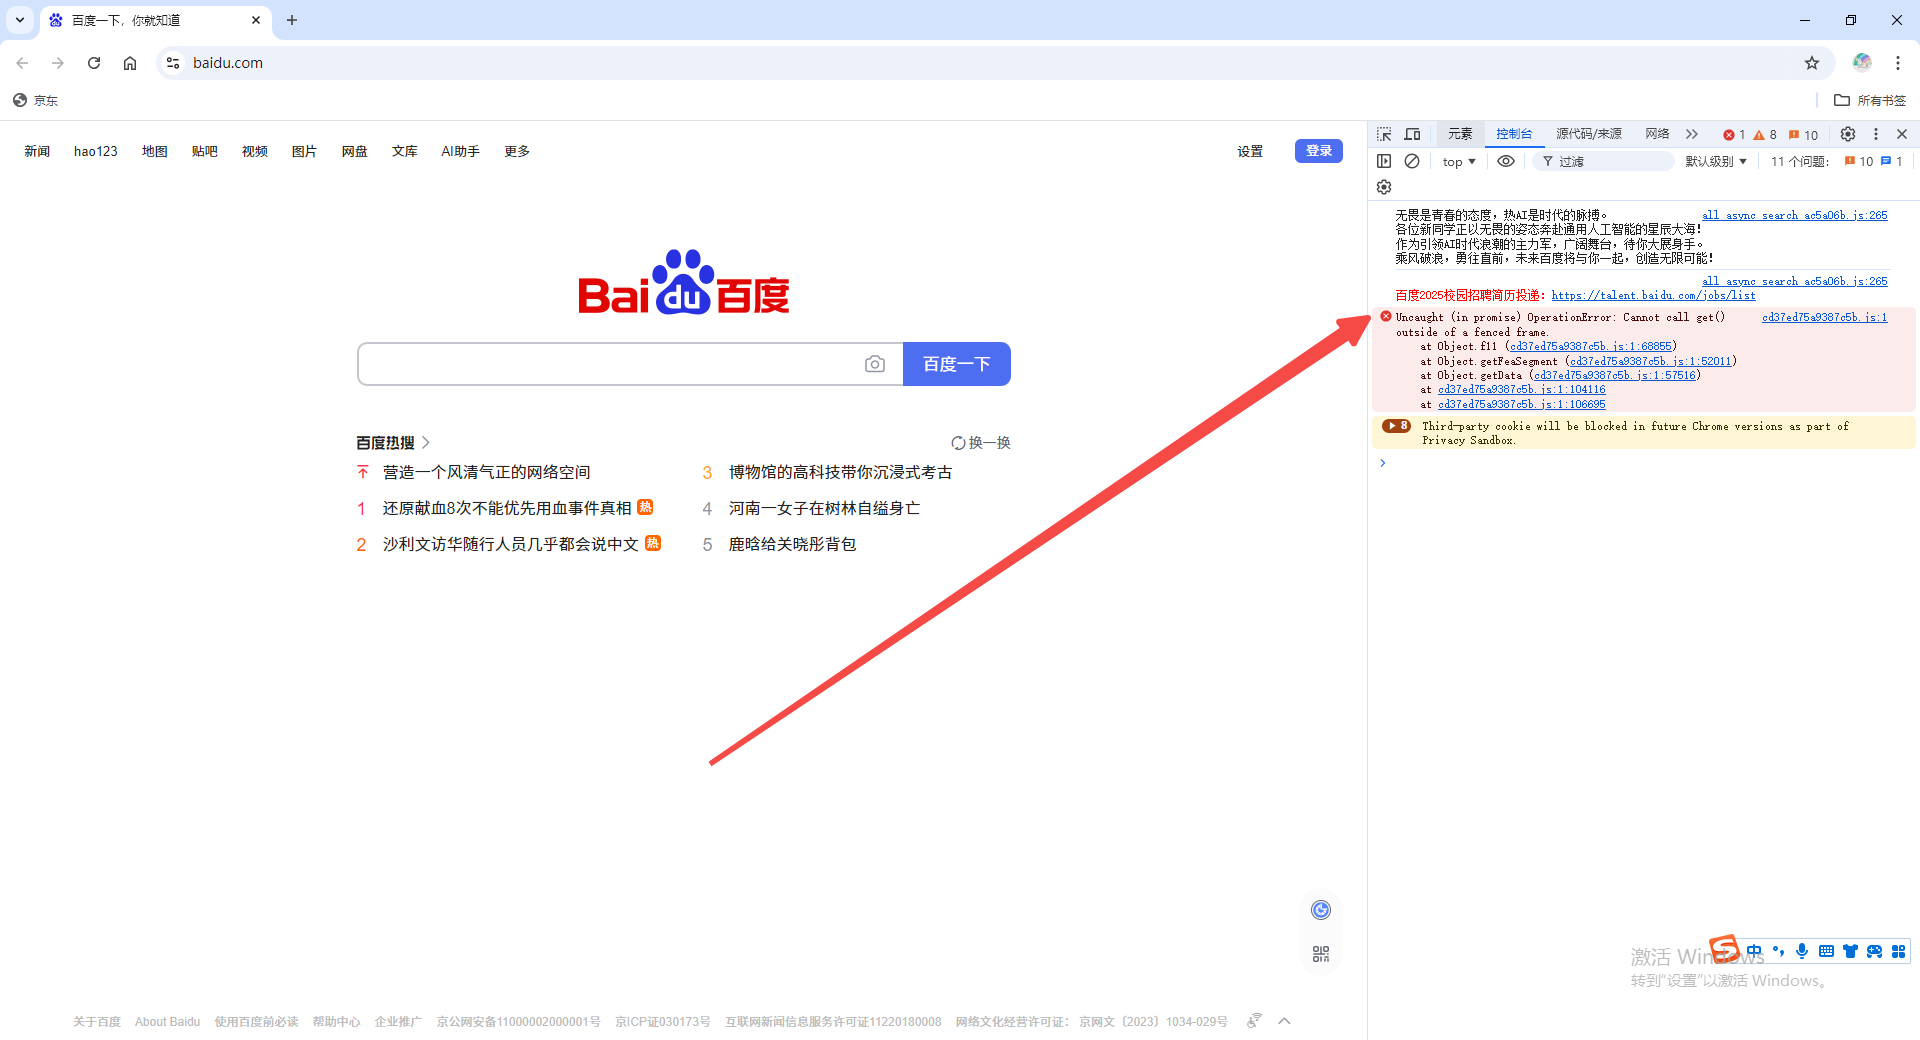Click the blue AI assistant floating icon
This screenshot has width=1920, height=1040.
pyautogui.click(x=1321, y=909)
